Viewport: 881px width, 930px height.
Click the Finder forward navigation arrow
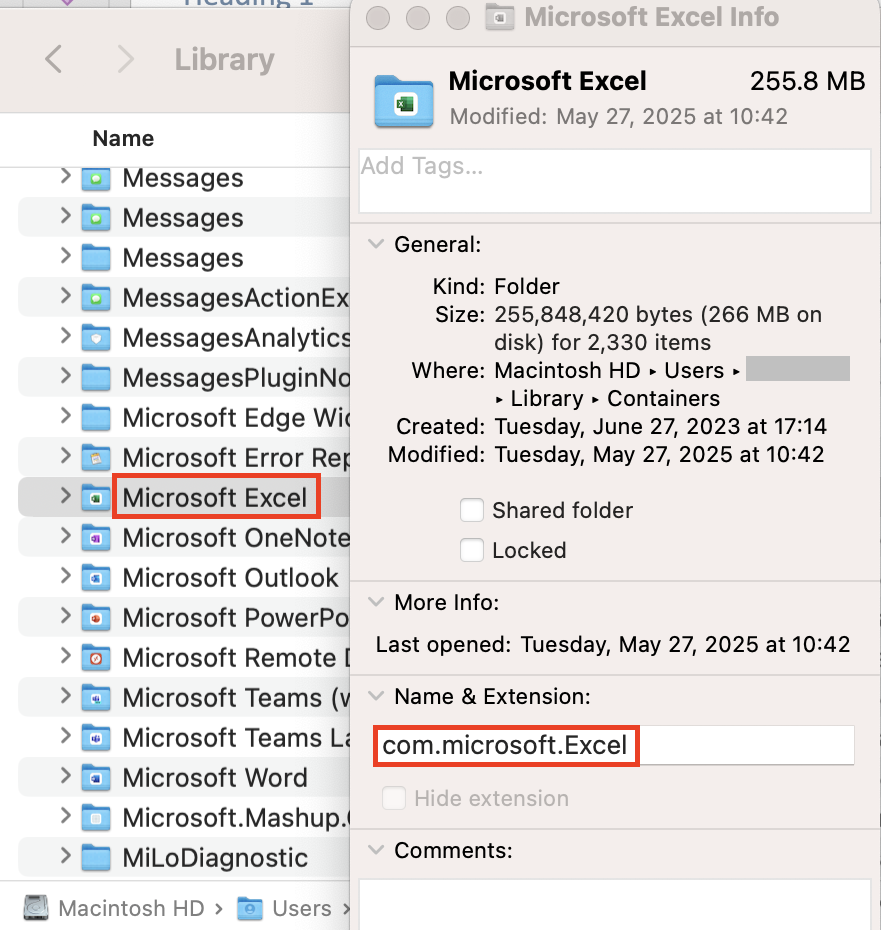pyautogui.click(x=126, y=59)
